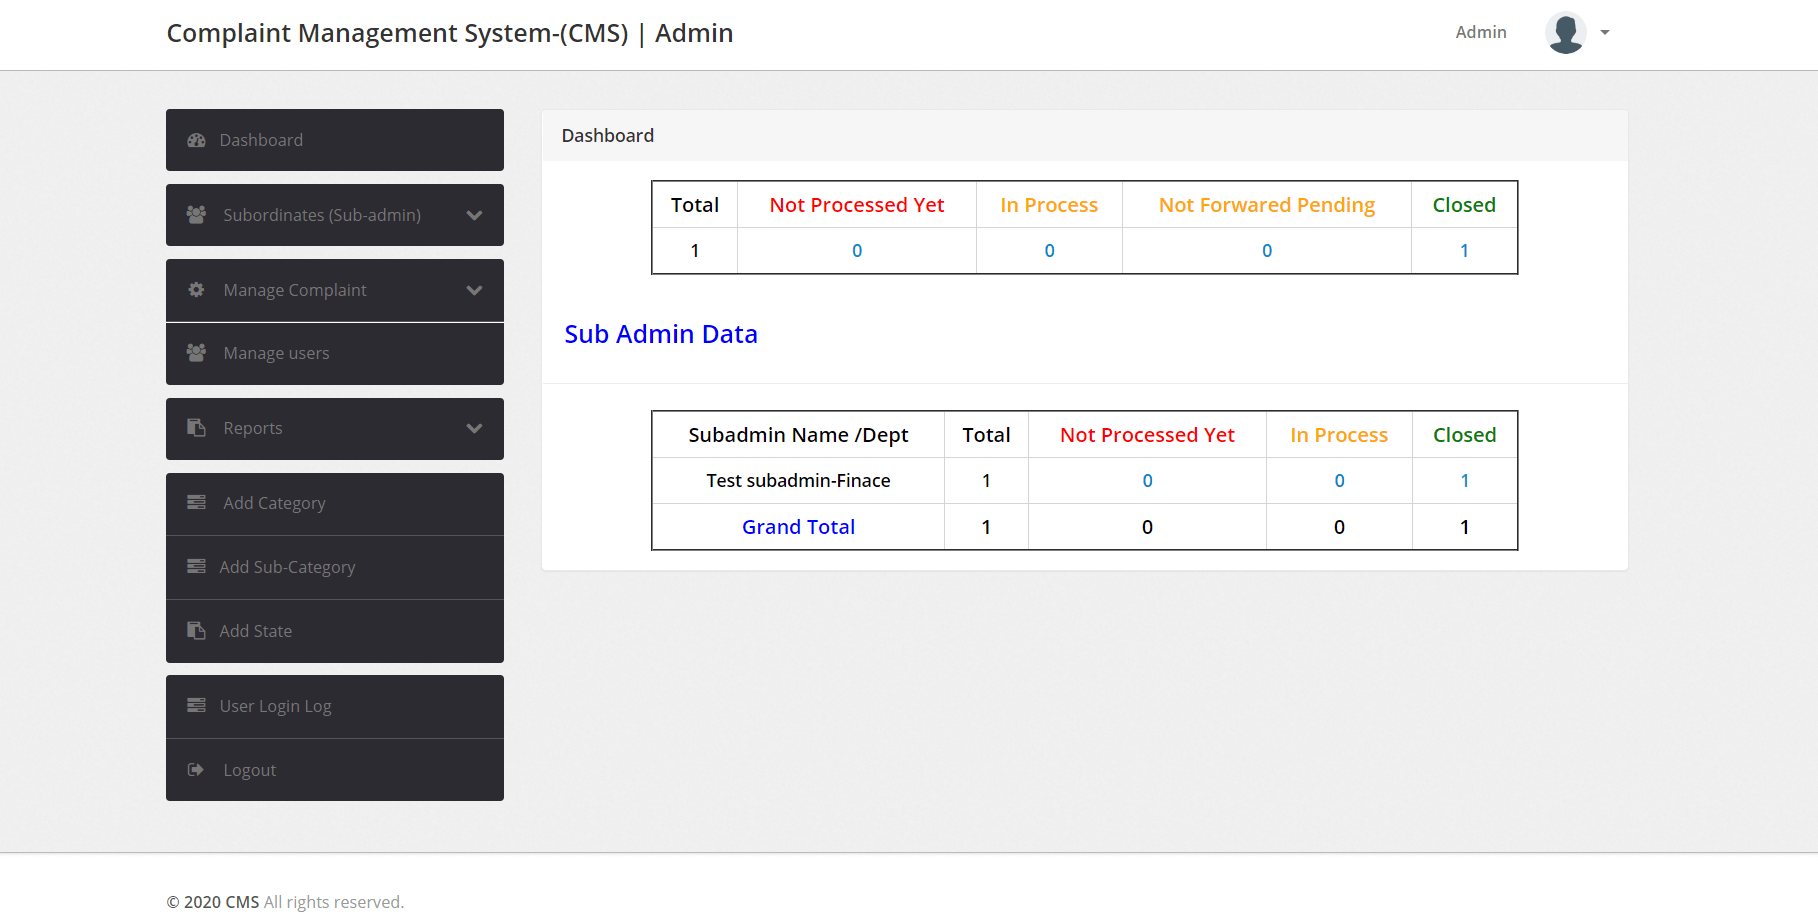Screen dimensions: 1818x919
Task: Click the Sub Admin Data heading
Action: click(661, 334)
